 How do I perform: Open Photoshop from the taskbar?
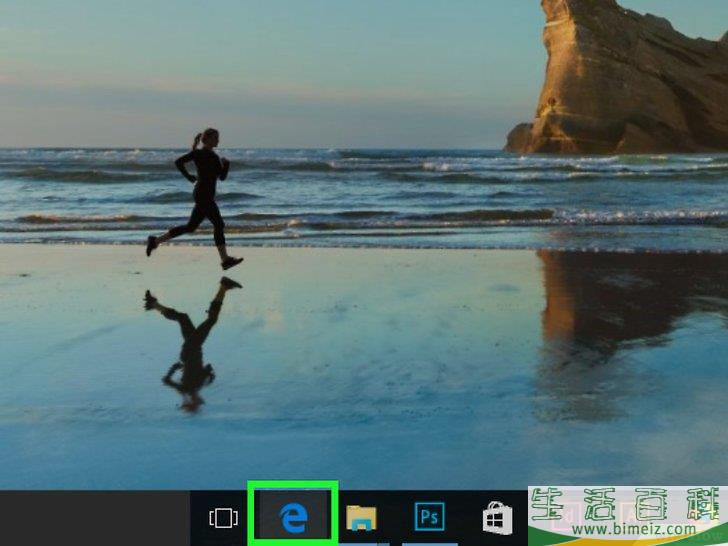click(x=429, y=516)
